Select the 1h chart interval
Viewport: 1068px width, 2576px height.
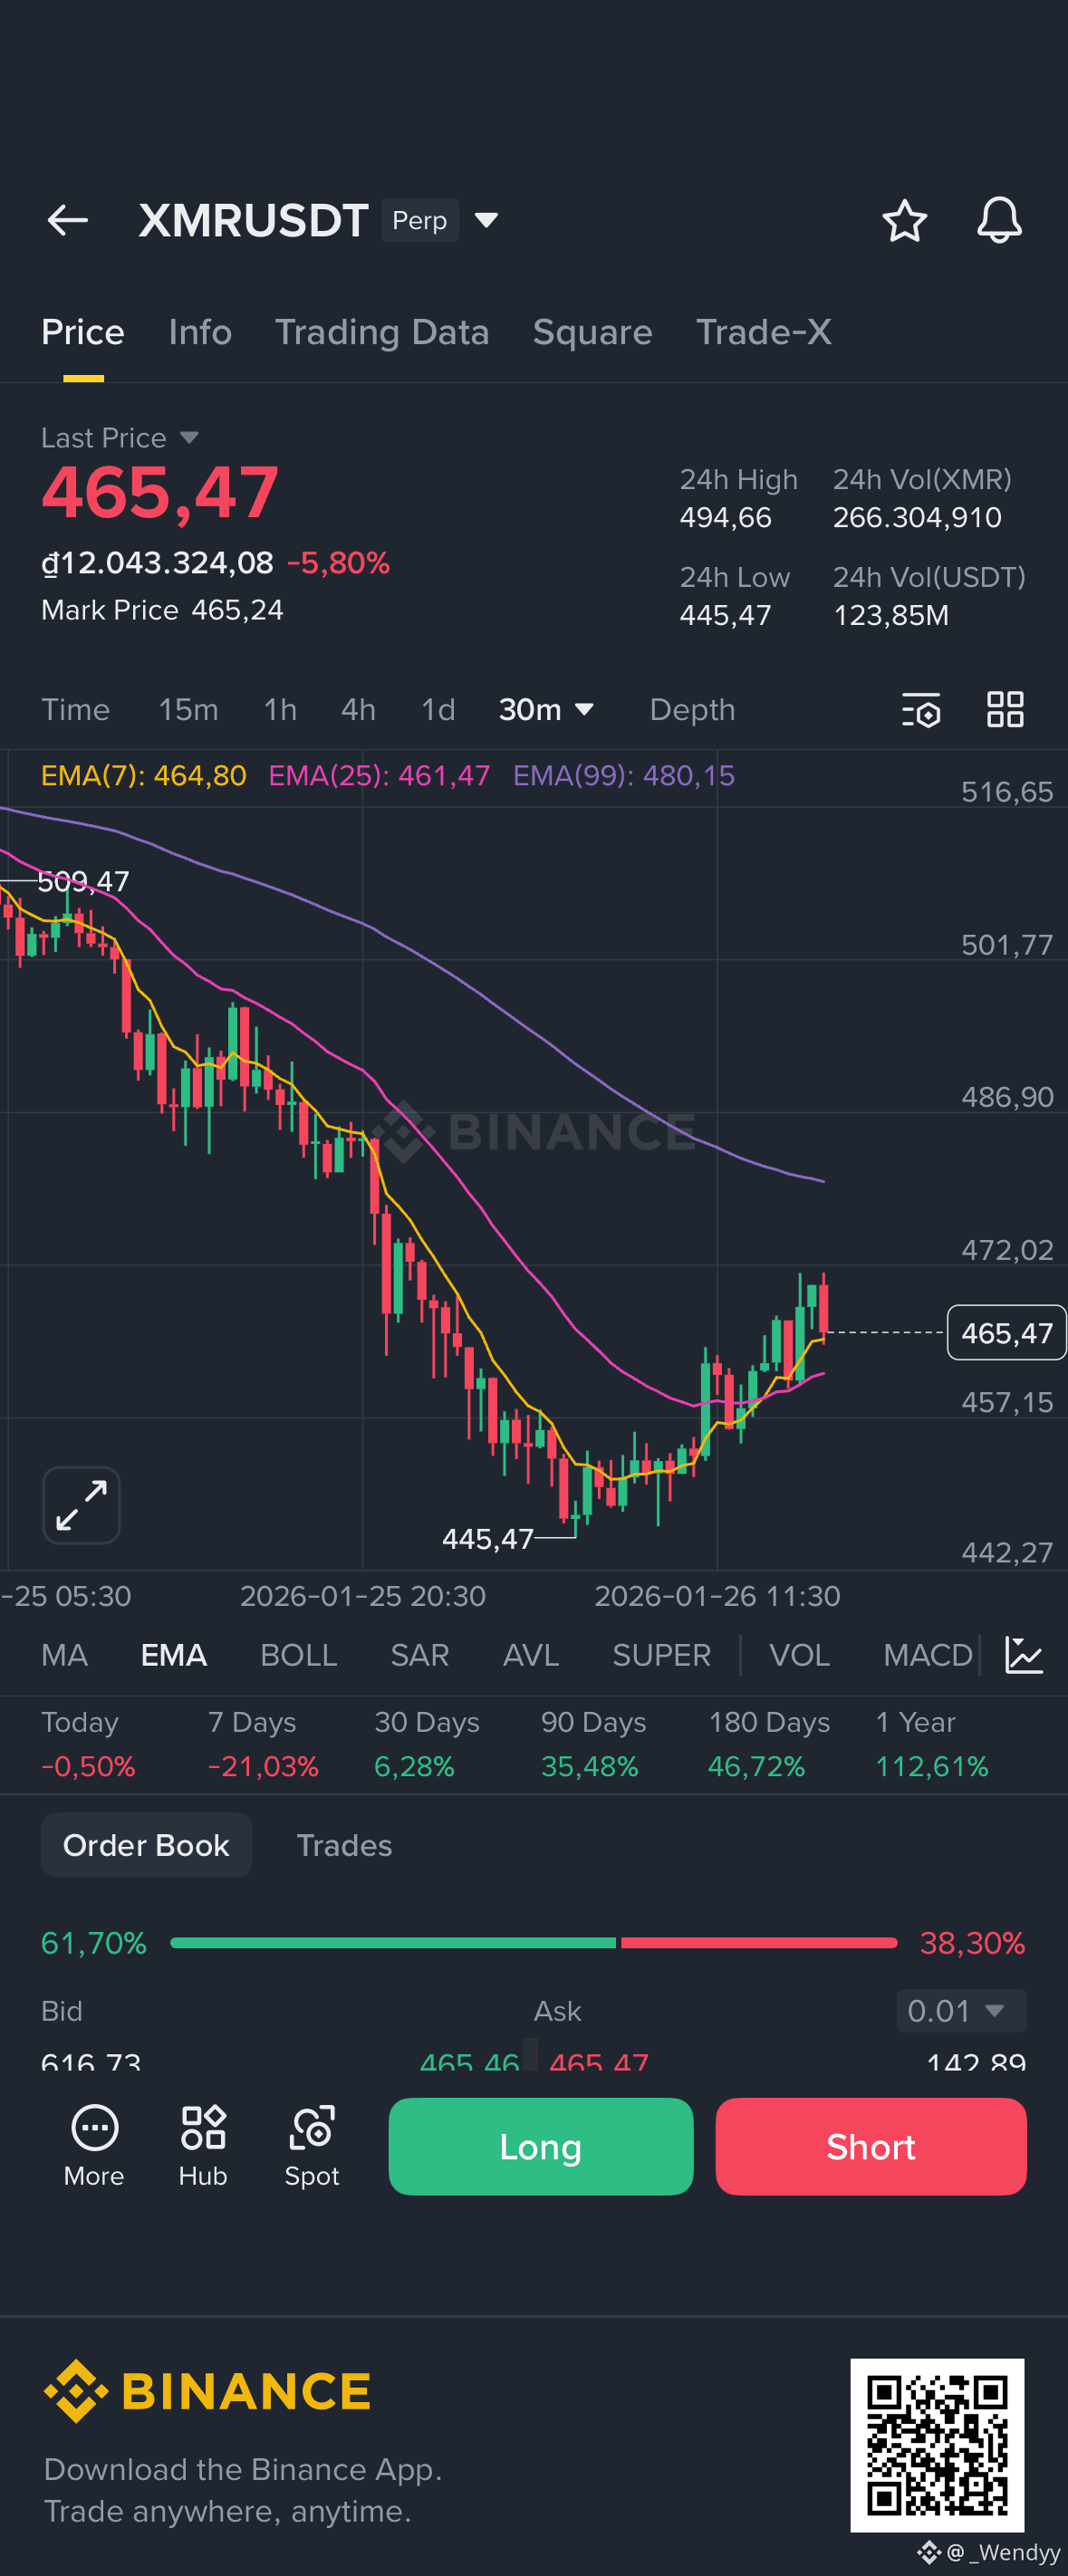coord(280,709)
